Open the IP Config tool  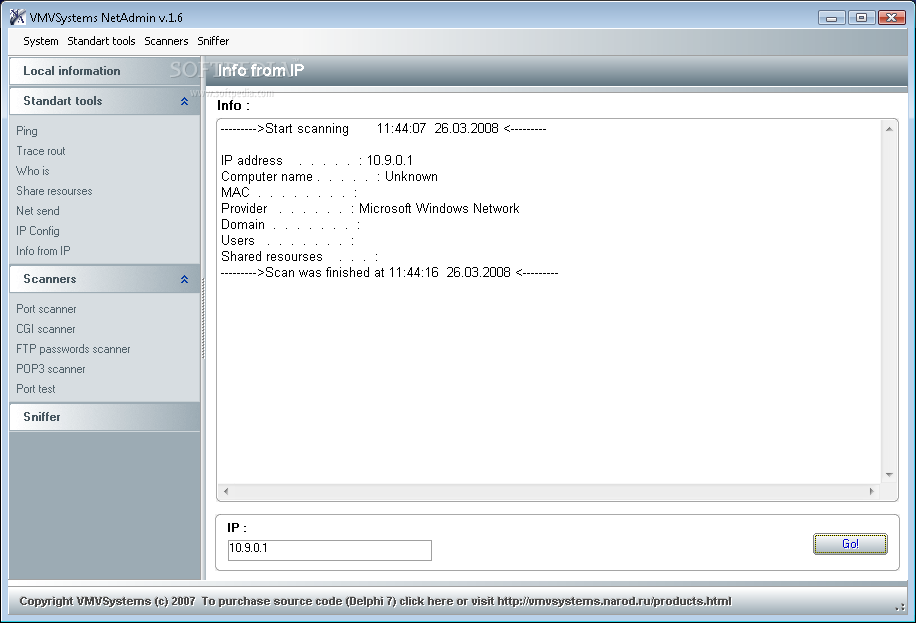pos(37,231)
